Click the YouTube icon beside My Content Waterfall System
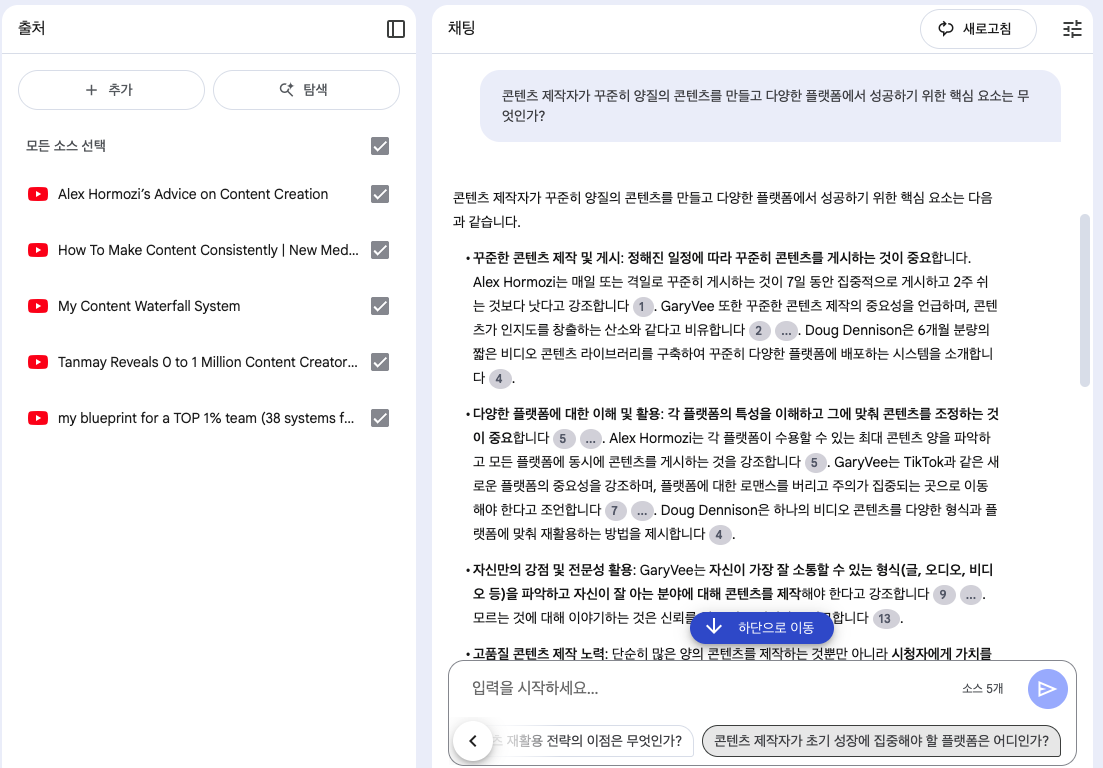This screenshot has height=768, width=1103. (38, 306)
